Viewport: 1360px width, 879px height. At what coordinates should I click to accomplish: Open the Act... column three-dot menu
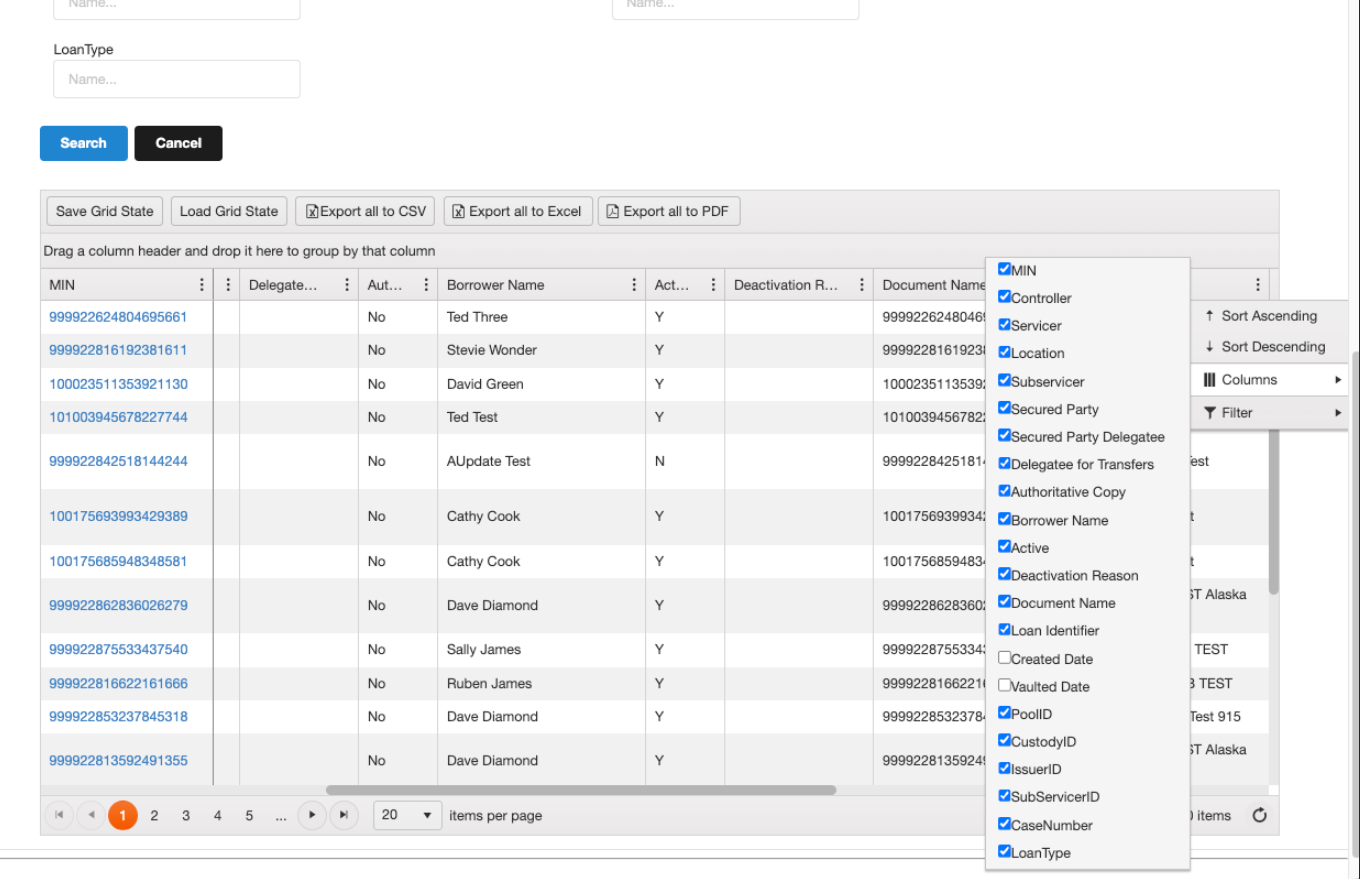click(x=713, y=285)
